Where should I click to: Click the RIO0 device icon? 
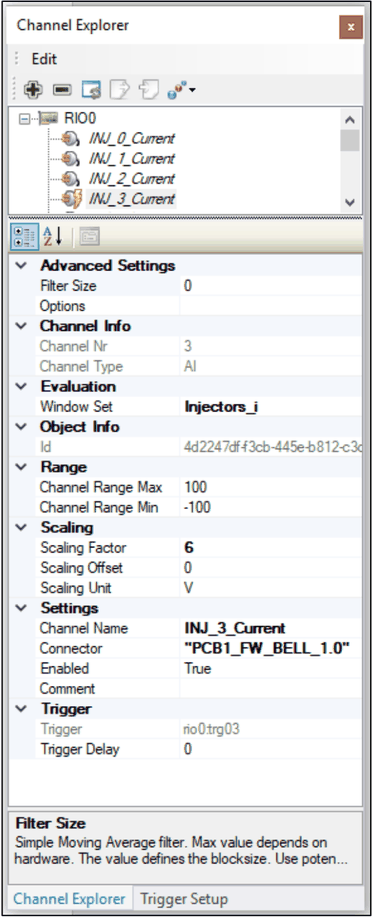coord(49,119)
